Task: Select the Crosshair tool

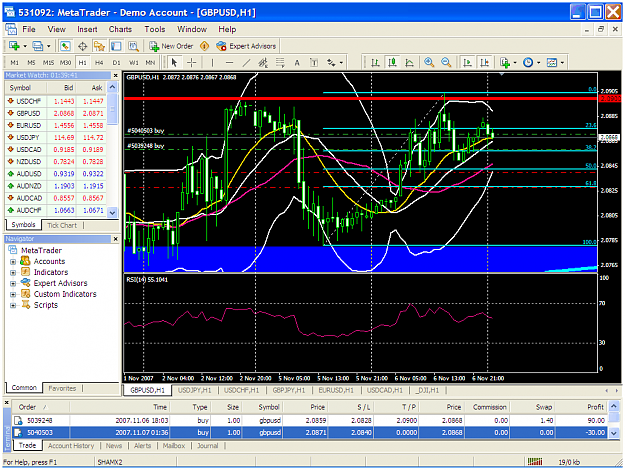Action: (192, 63)
